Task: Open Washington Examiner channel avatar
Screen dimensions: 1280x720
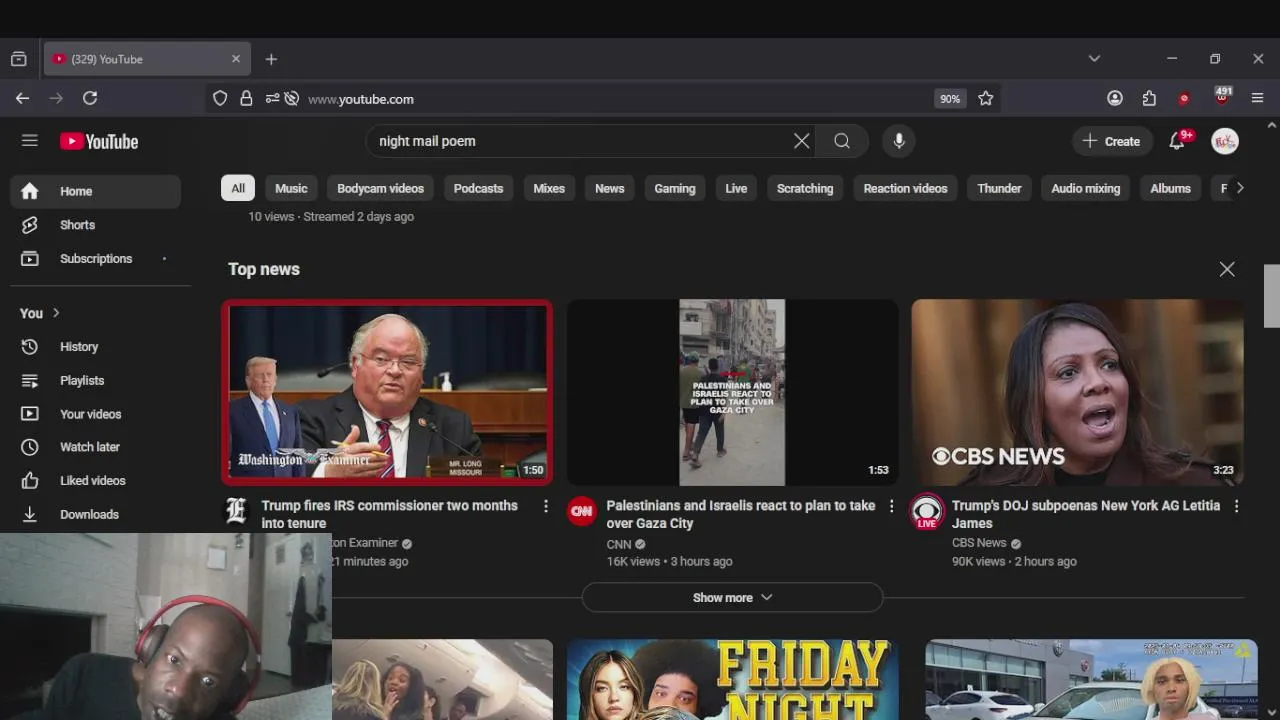Action: point(236,512)
